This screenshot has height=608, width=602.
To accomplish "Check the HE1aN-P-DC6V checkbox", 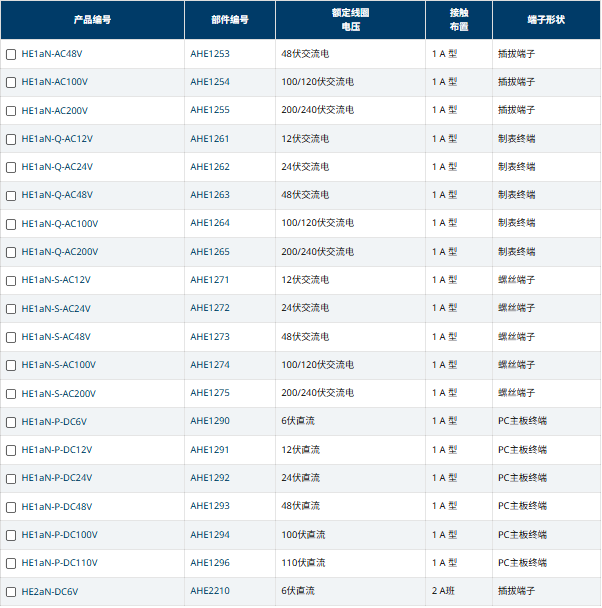I will point(11,422).
